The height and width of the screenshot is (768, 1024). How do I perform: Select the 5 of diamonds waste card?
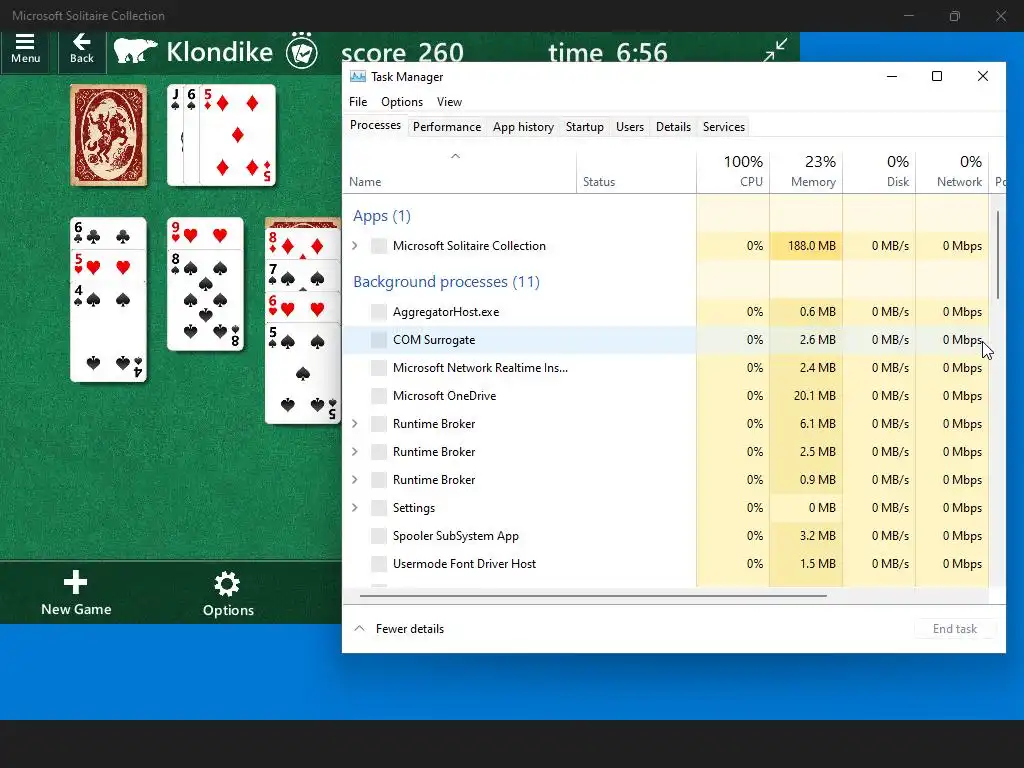[x=238, y=135]
